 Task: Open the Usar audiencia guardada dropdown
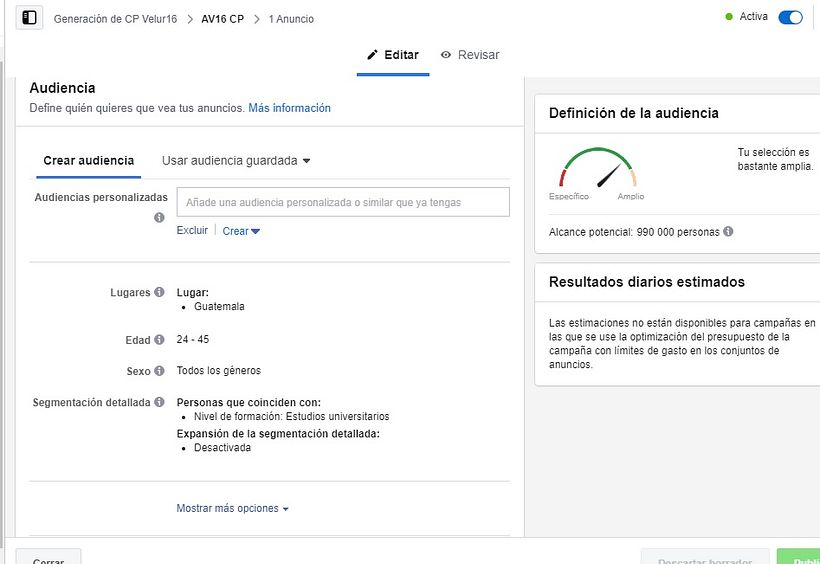coord(236,160)
